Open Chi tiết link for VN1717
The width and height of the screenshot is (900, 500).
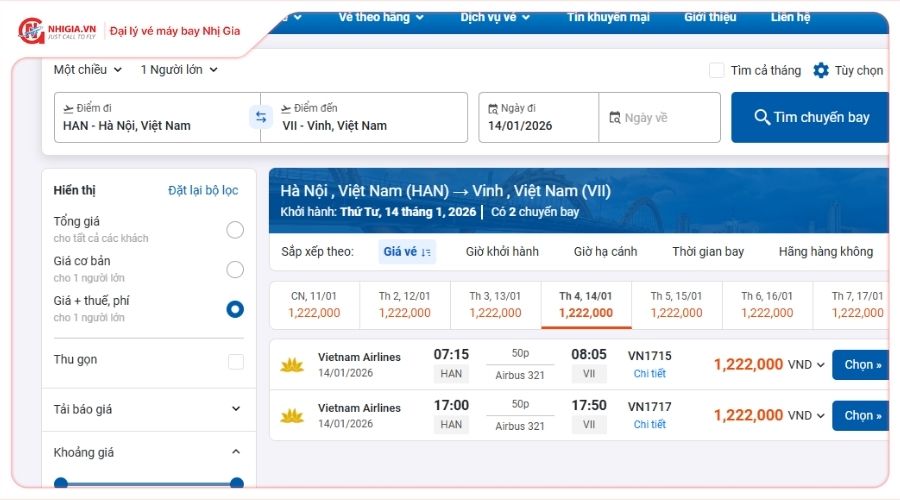(x=650, y=424)
